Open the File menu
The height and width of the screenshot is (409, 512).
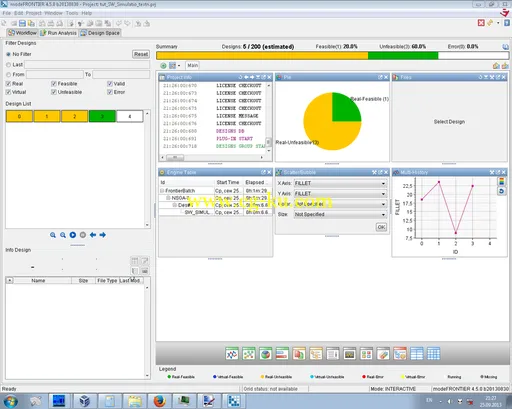point(7,13)
